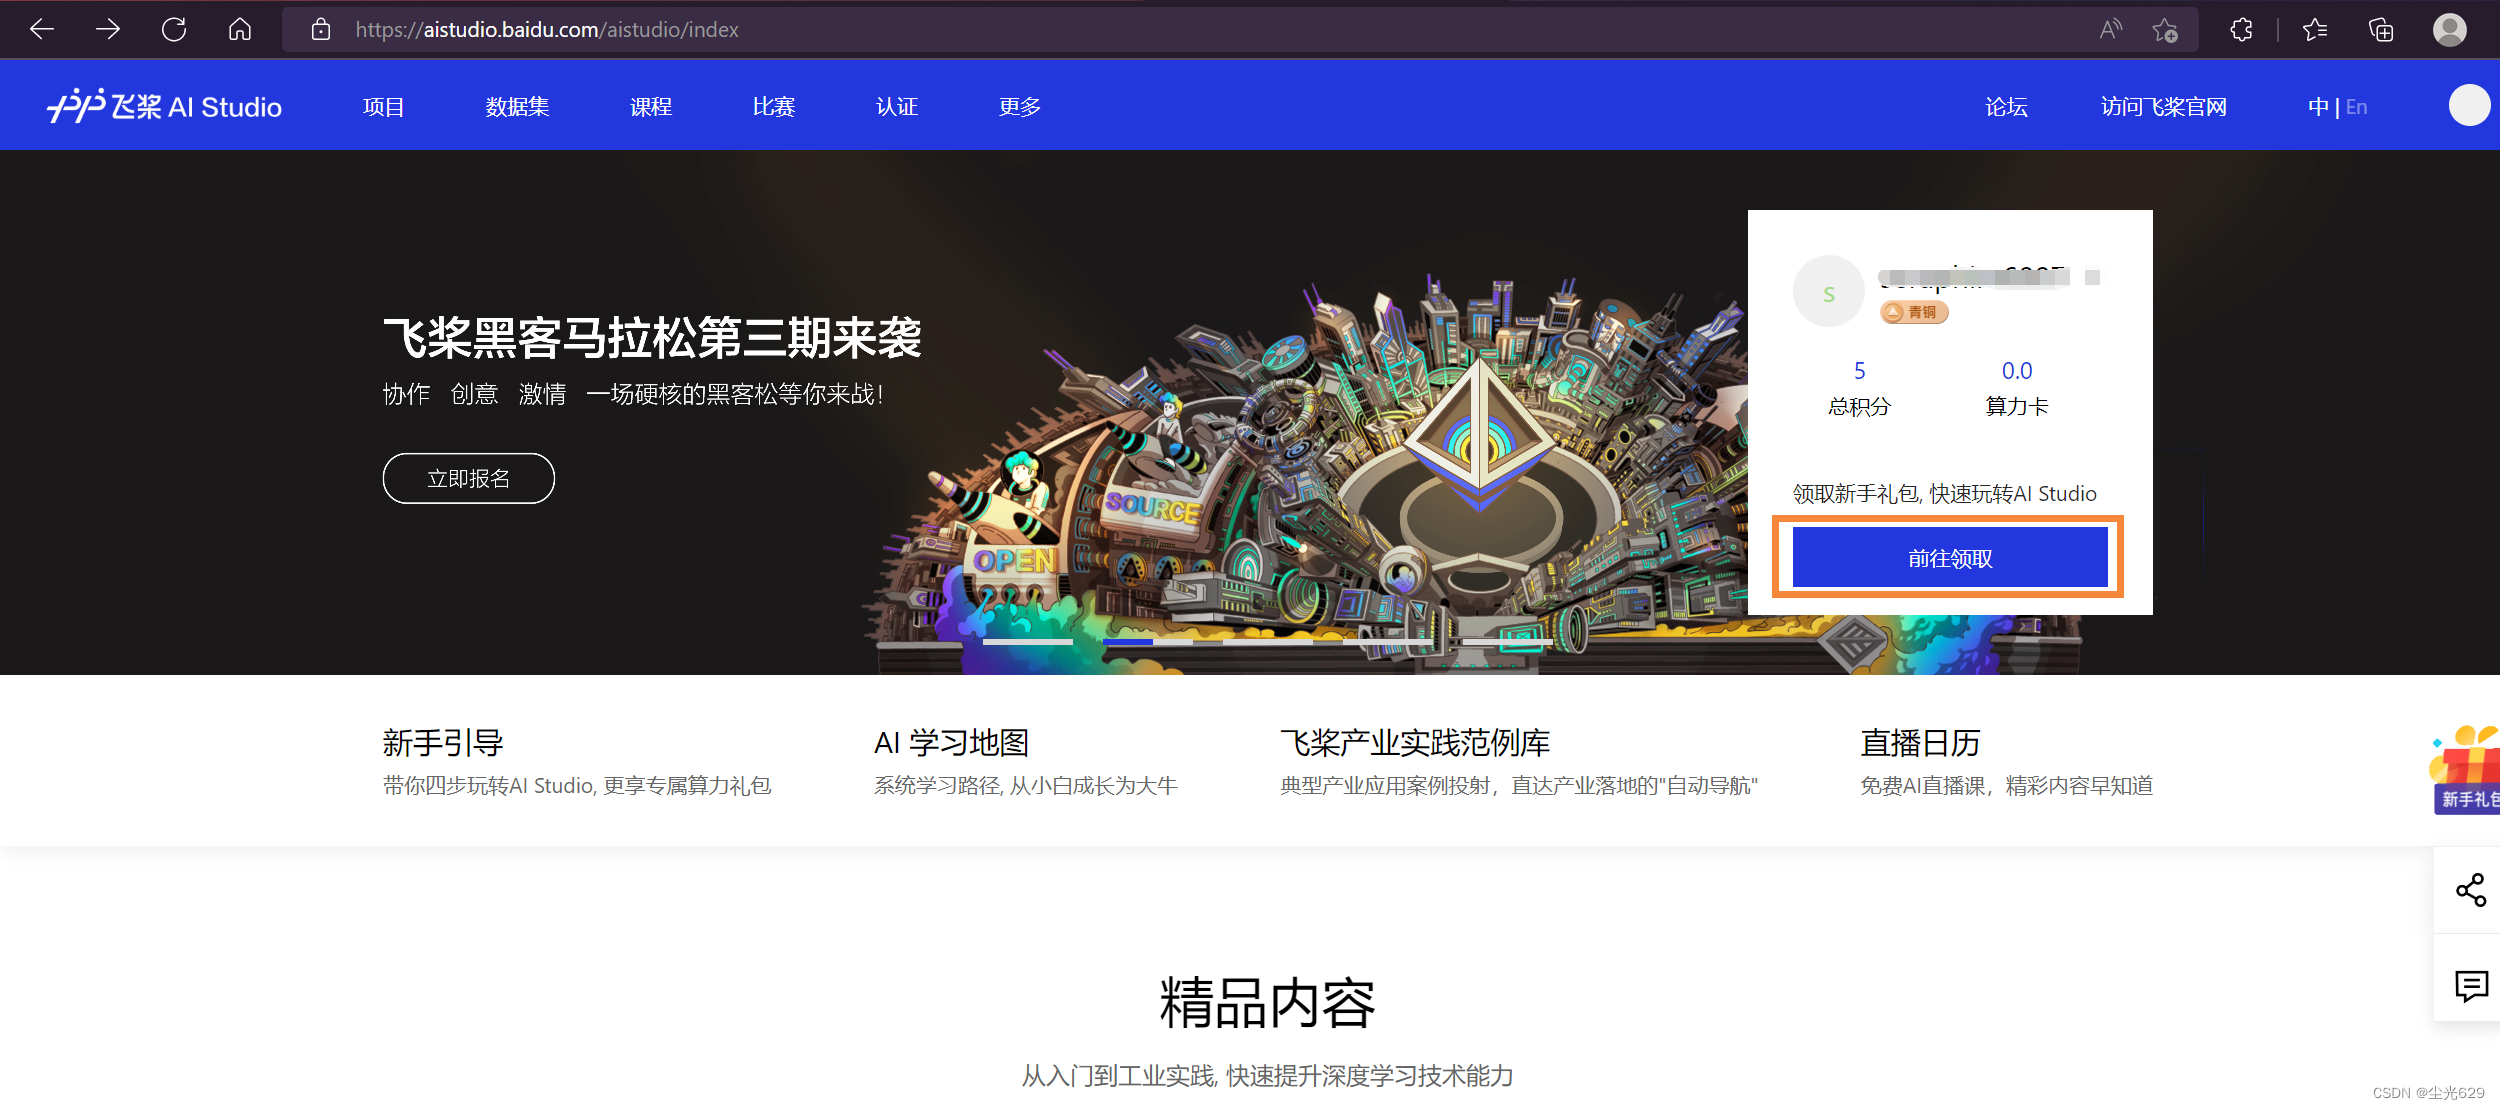Open the 项目 menu

click(384, 107)
